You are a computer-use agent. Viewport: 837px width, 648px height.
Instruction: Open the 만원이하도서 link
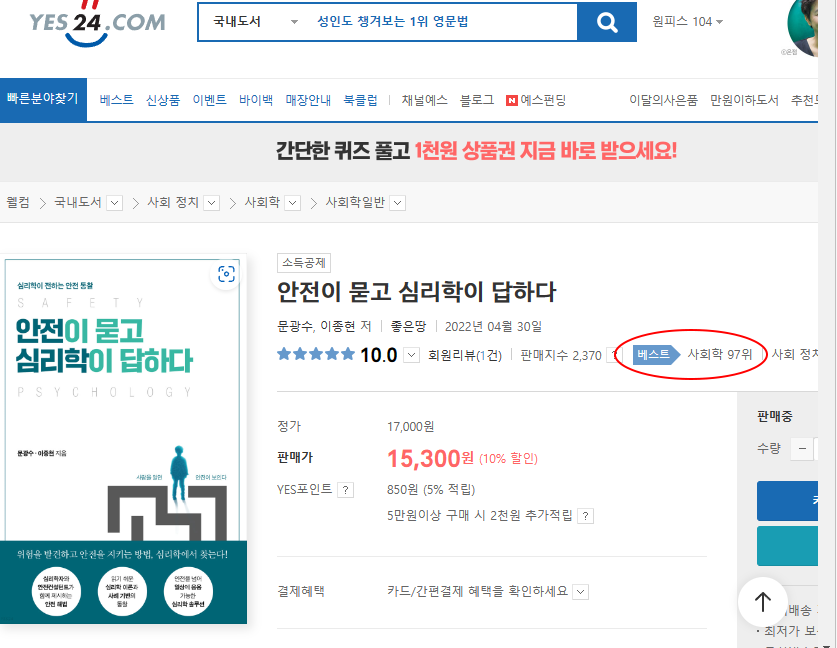(x=744, y=100)
